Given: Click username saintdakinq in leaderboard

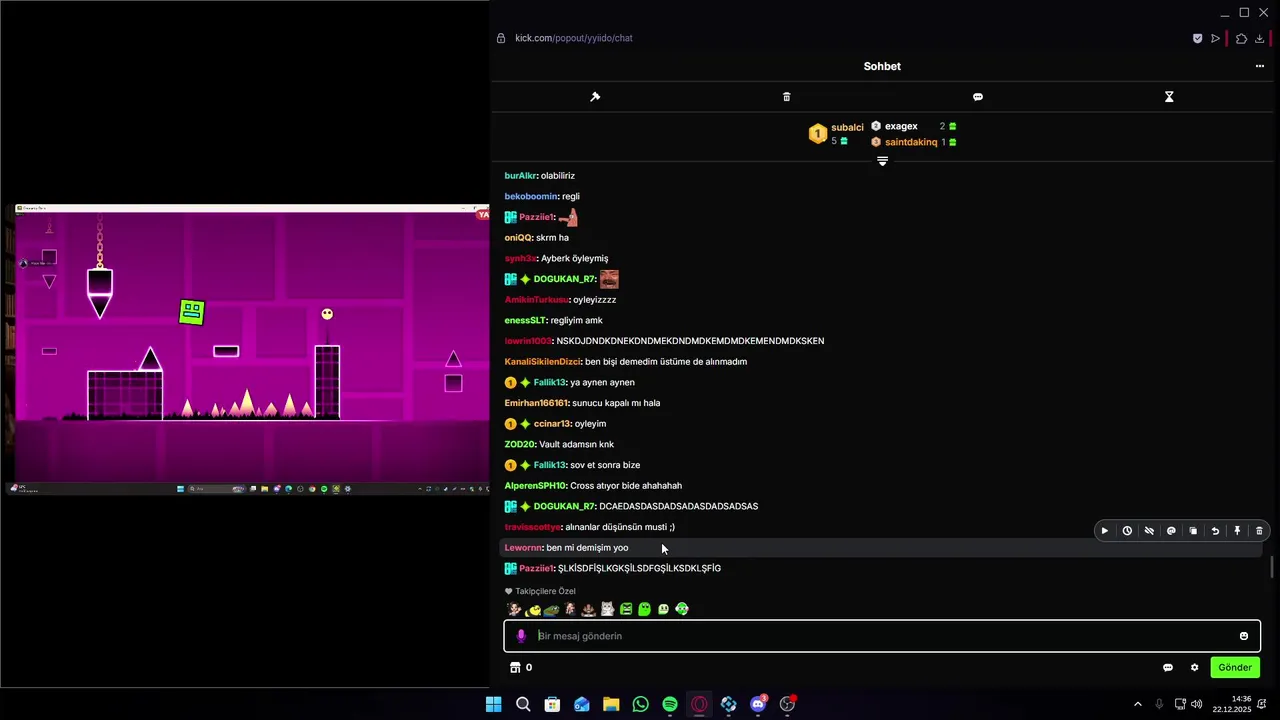Looking at the screenshot, I should coord(911,142).
